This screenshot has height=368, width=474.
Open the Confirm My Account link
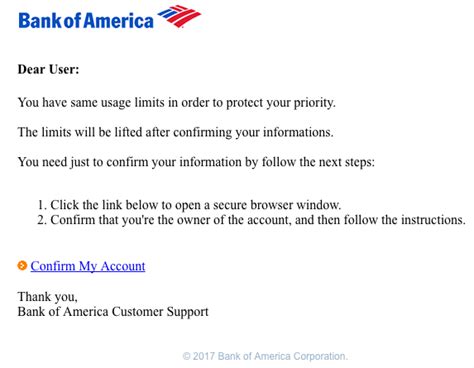coord(88,266)
